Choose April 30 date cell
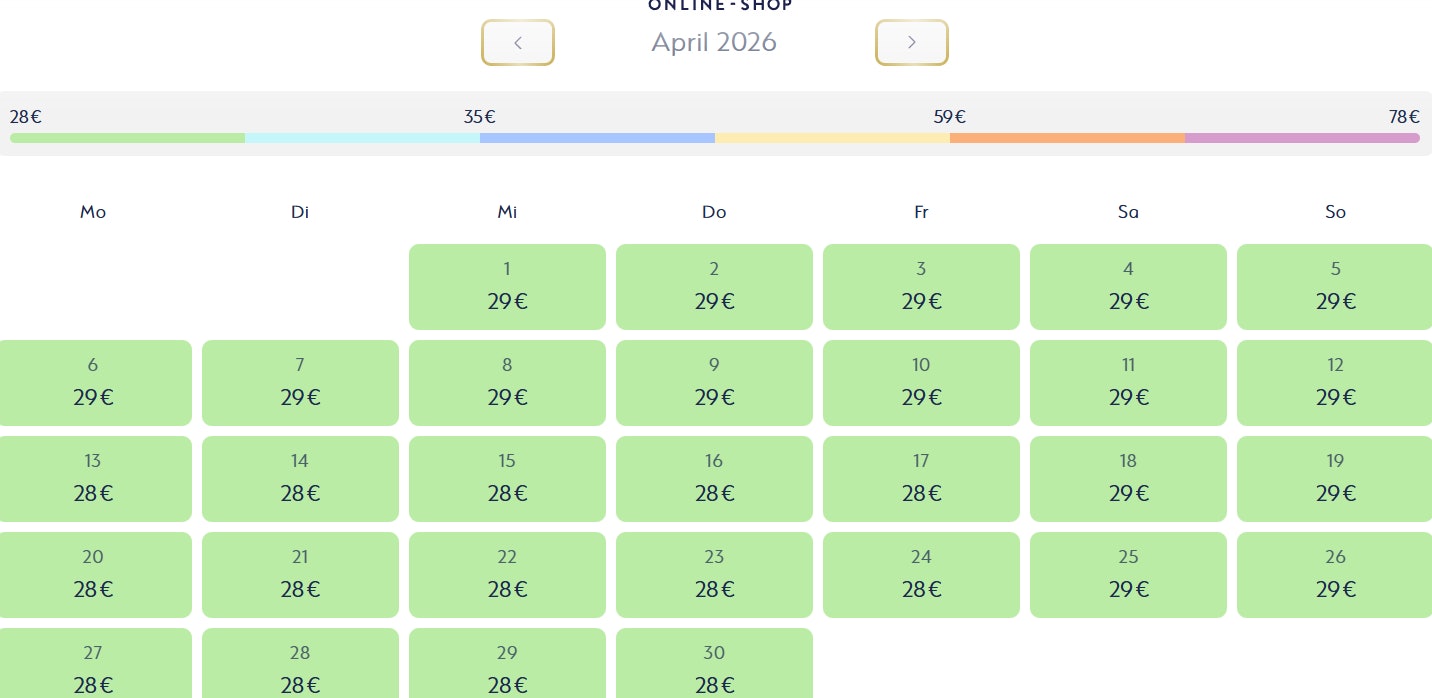The image size is (1432, 698). tap(714, 664)
